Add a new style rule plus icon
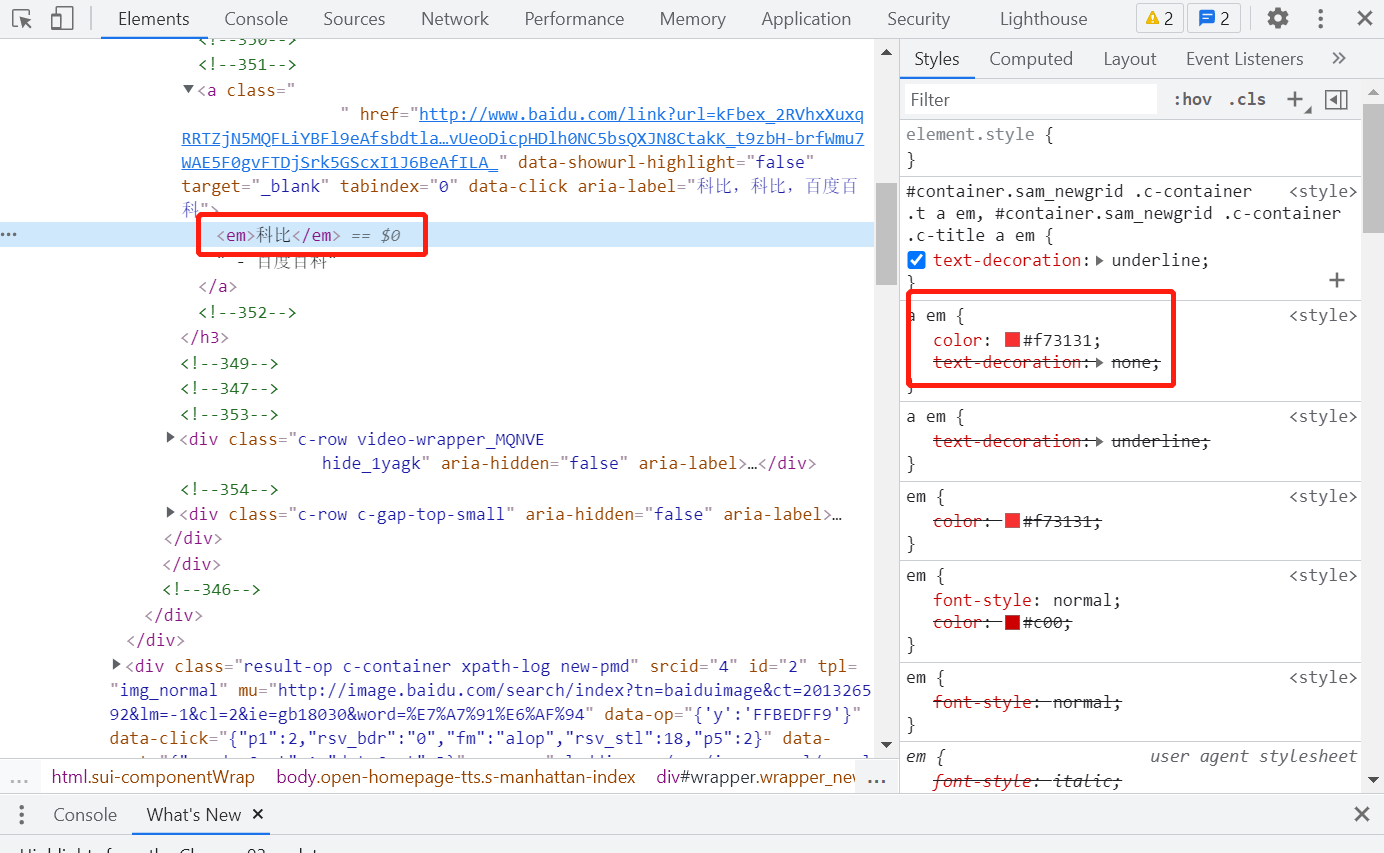1384x853 pixels. [x=1296, y=99]
